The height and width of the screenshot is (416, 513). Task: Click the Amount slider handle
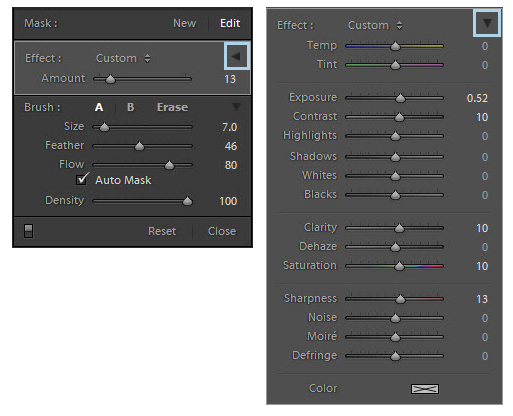110,79
